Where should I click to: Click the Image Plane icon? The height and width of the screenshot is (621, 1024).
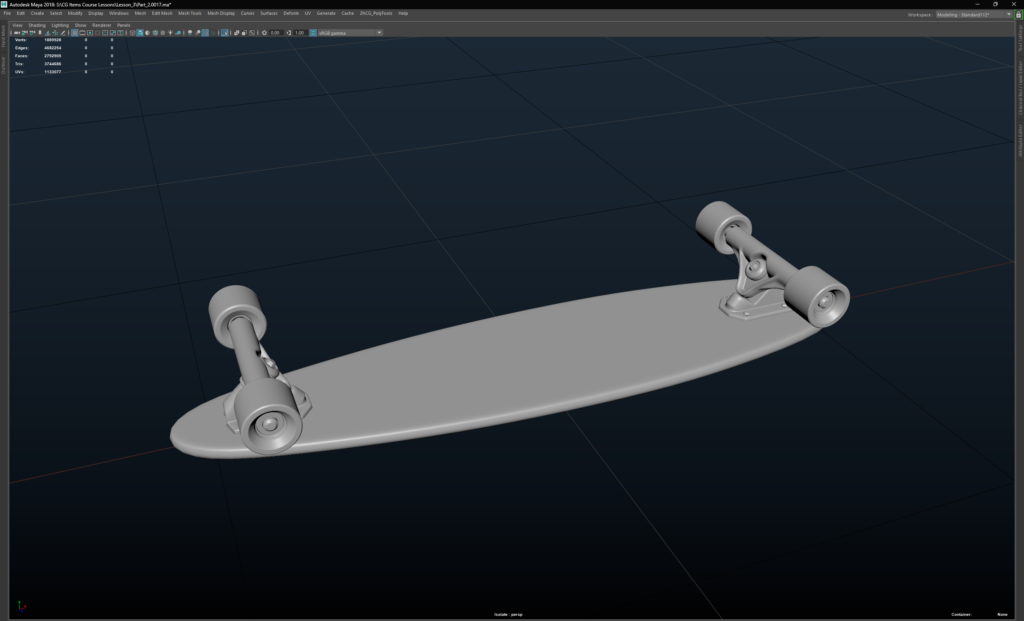point(48,33)
